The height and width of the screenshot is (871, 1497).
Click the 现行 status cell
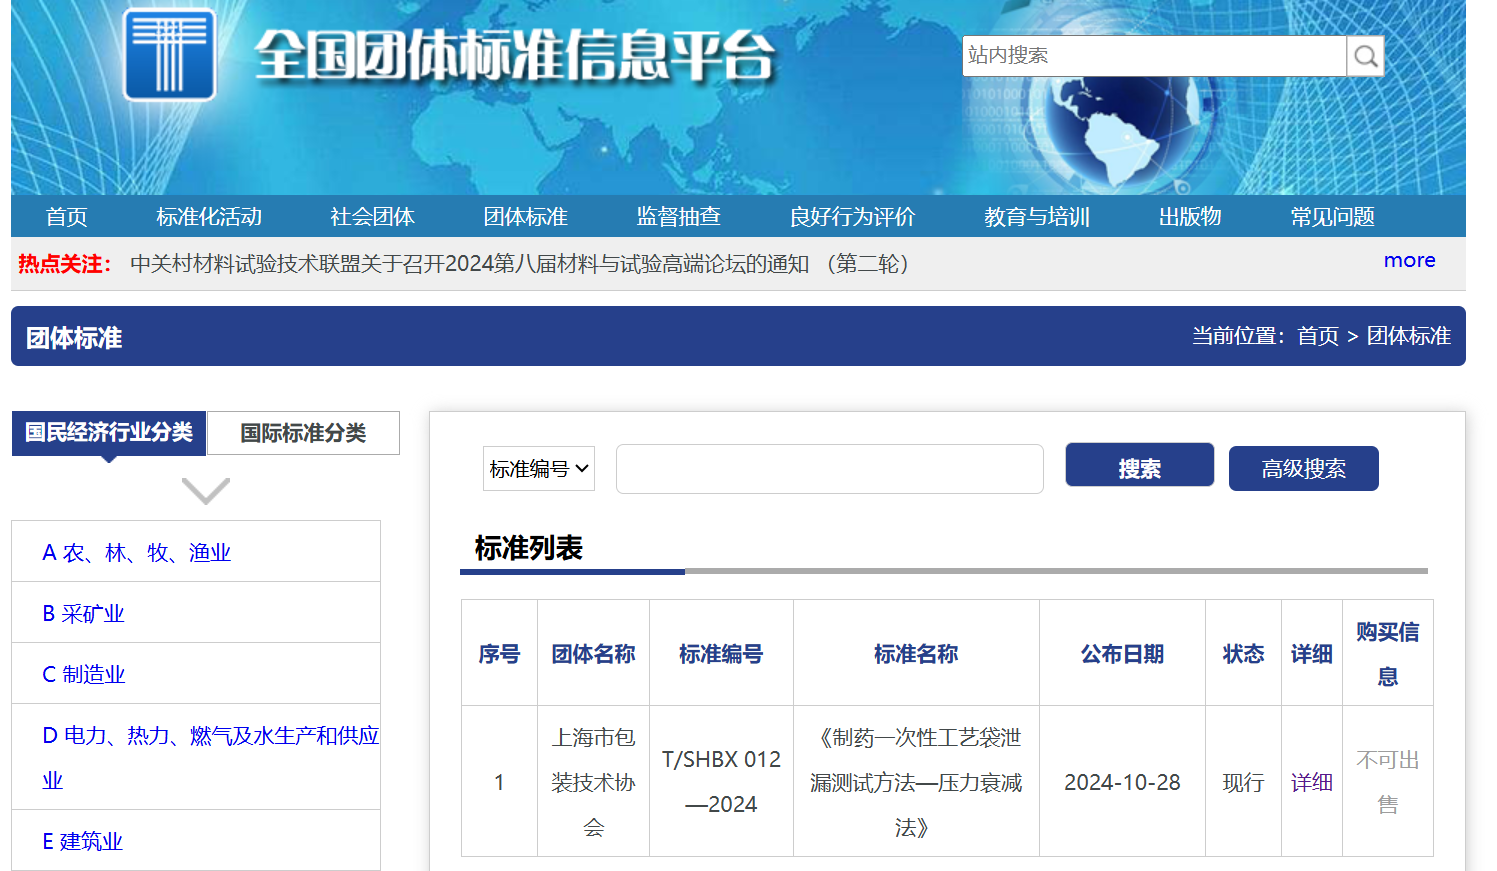tap(1243, 782)
